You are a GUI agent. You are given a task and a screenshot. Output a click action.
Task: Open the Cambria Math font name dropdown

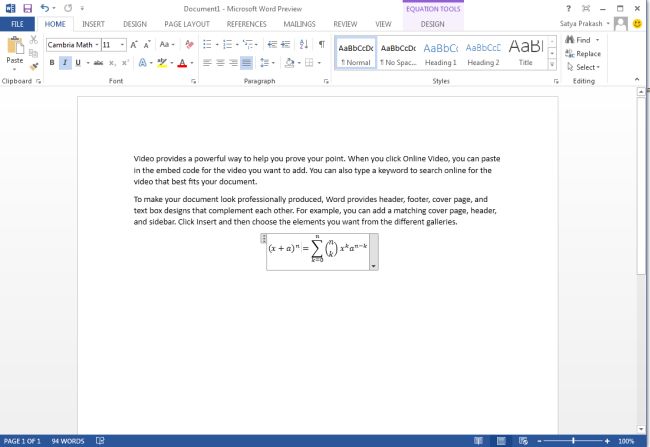(x=97, y=44)
